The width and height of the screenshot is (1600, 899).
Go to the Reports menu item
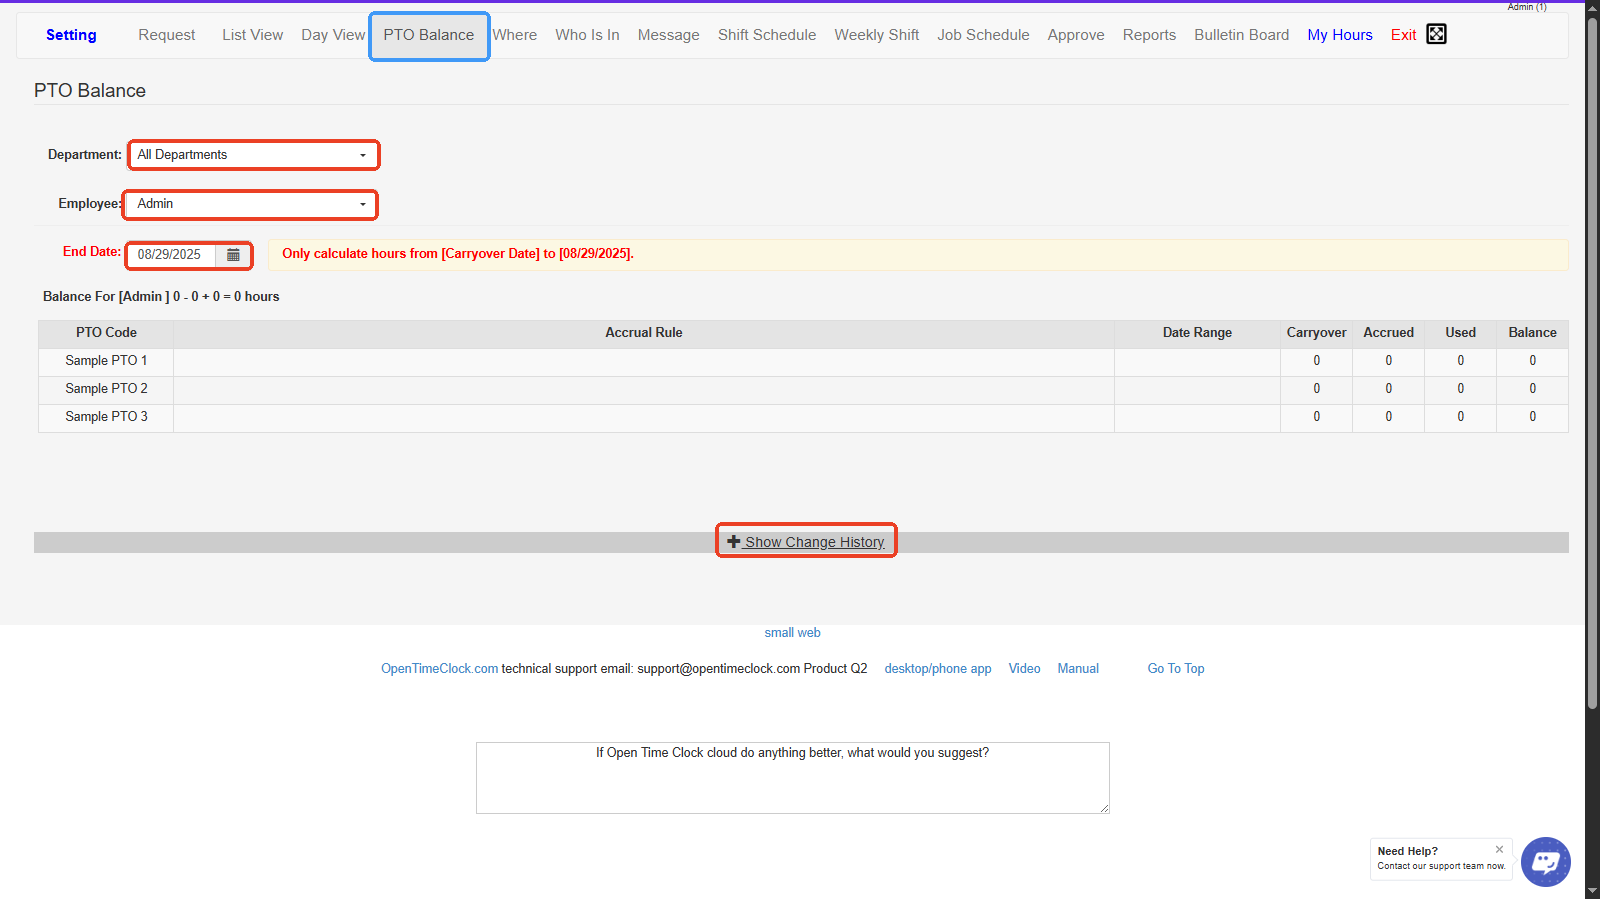(x=1149, y=35)
